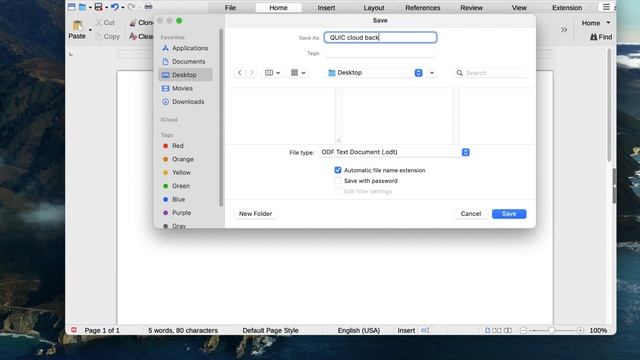Click the New Folder button
The image size is (640, 360).
(x=256, y=214)
